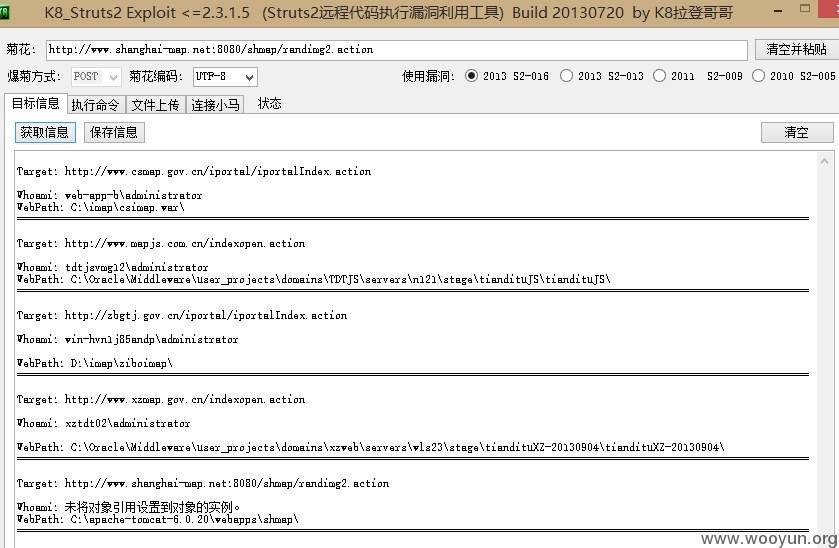The image size is (839, 548).
Task: Click the tdtjsvmg12\administrator Whoami line
Action: (x=112, y=267)
